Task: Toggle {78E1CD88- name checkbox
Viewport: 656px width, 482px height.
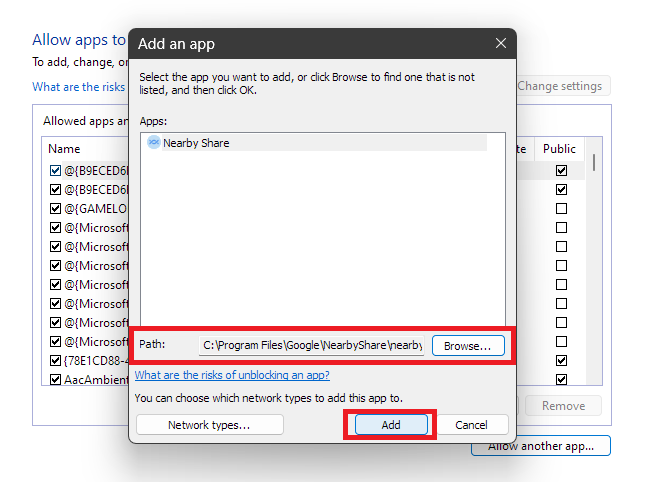Action: 55,360
